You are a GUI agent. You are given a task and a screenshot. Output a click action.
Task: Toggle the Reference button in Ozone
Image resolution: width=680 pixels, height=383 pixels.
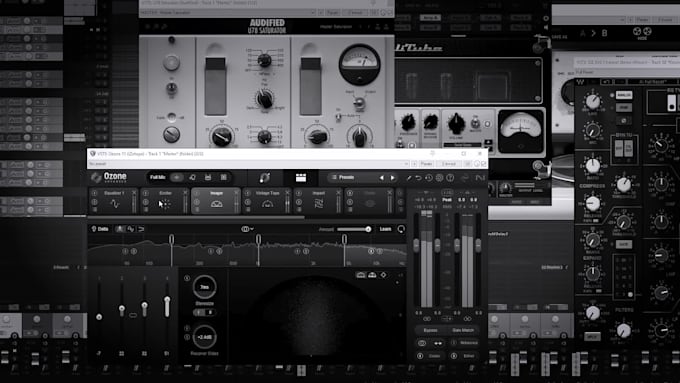click(x=464, y=343)
